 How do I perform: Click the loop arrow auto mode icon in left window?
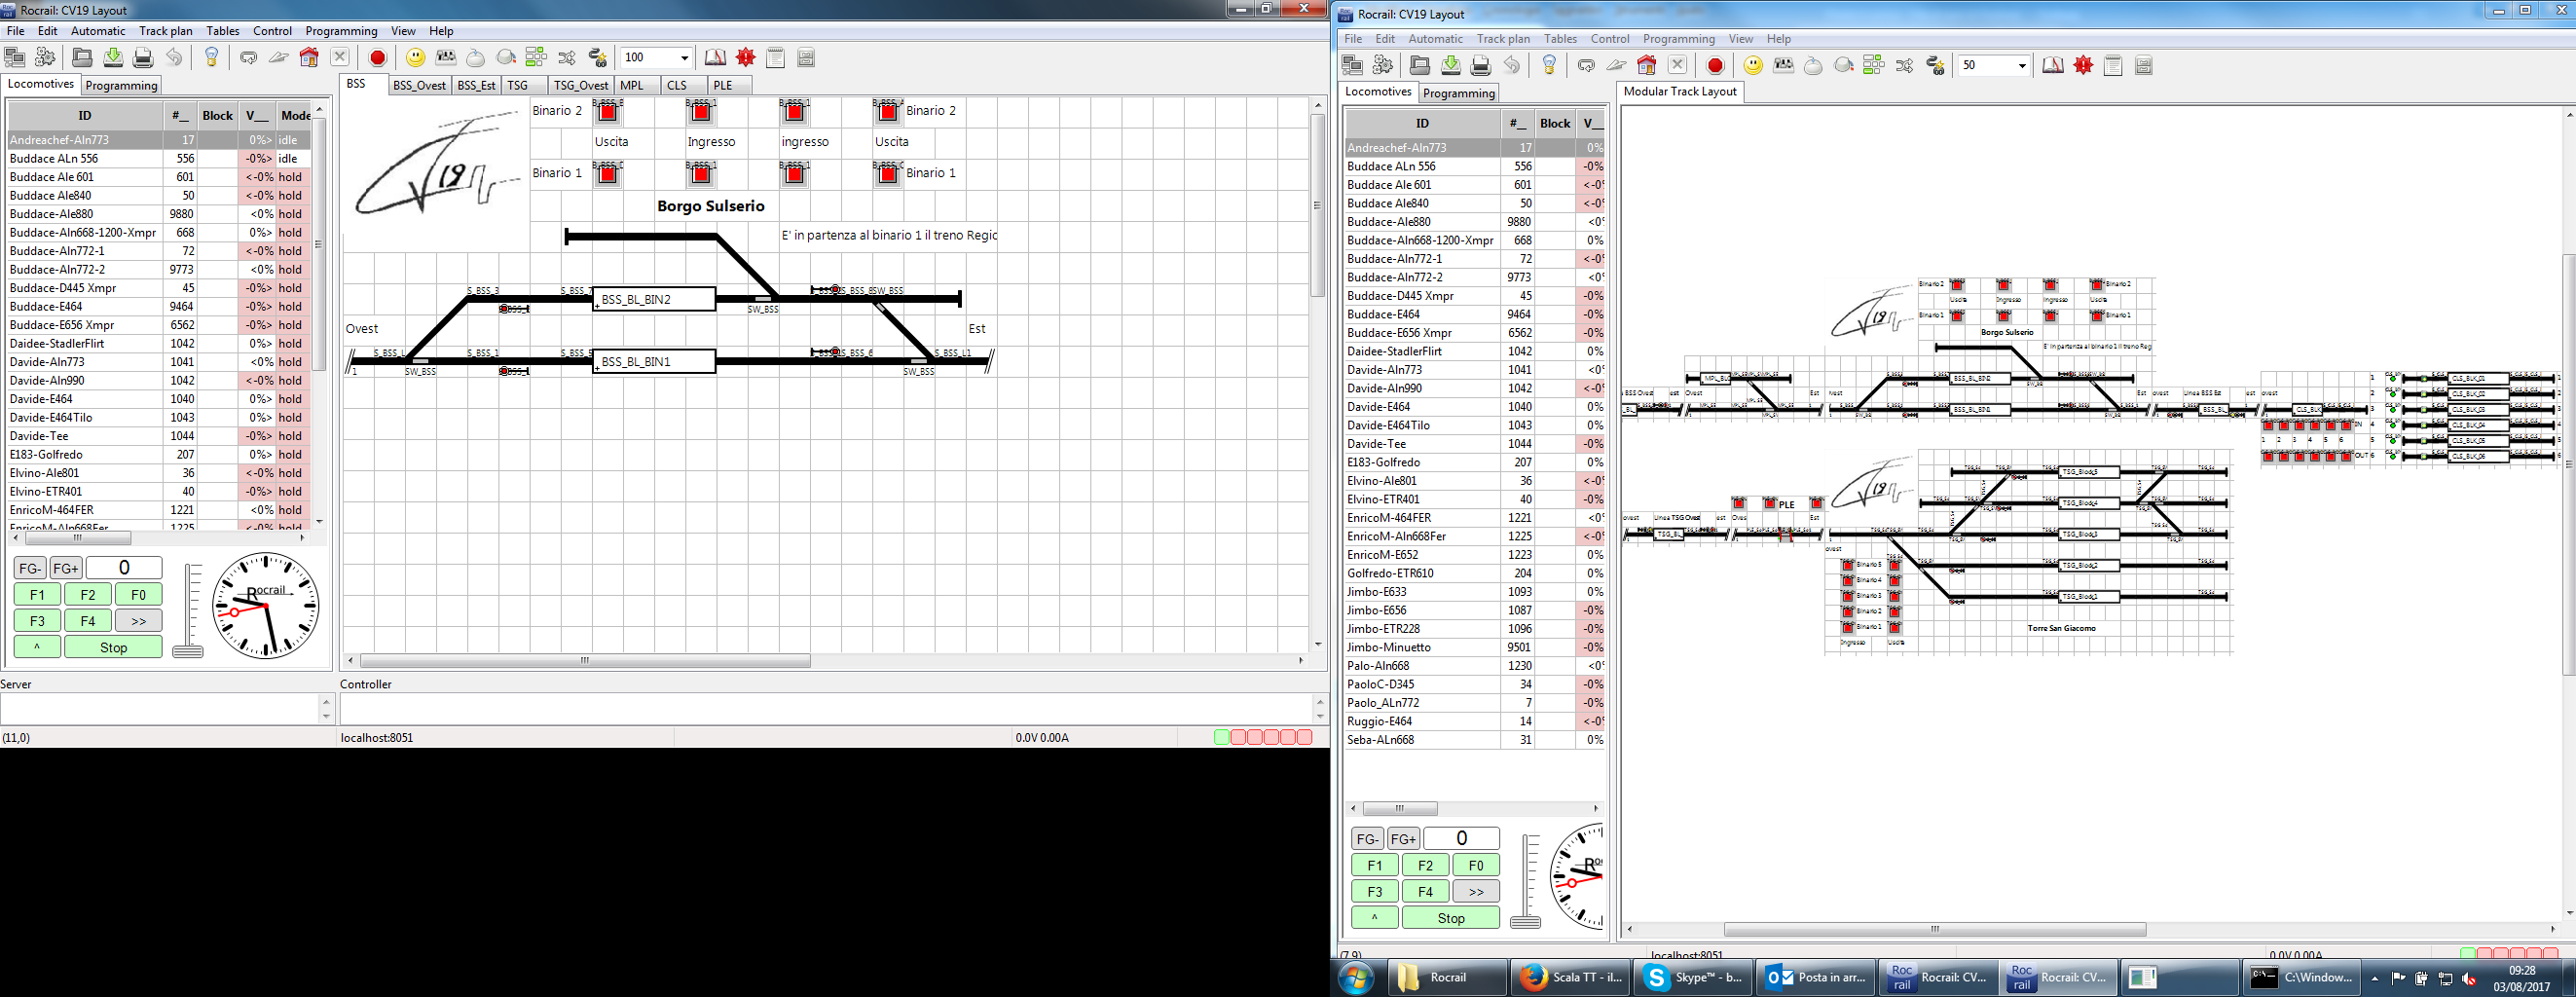(x=248, y=58)
